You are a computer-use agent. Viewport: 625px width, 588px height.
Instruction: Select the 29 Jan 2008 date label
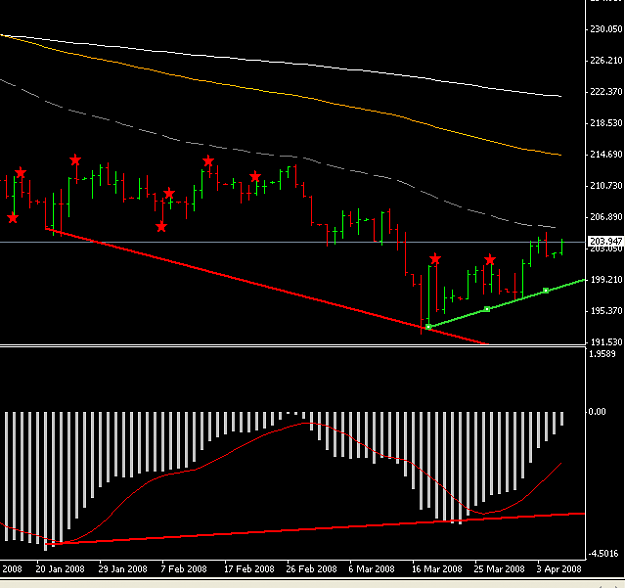tap(123, 569)
